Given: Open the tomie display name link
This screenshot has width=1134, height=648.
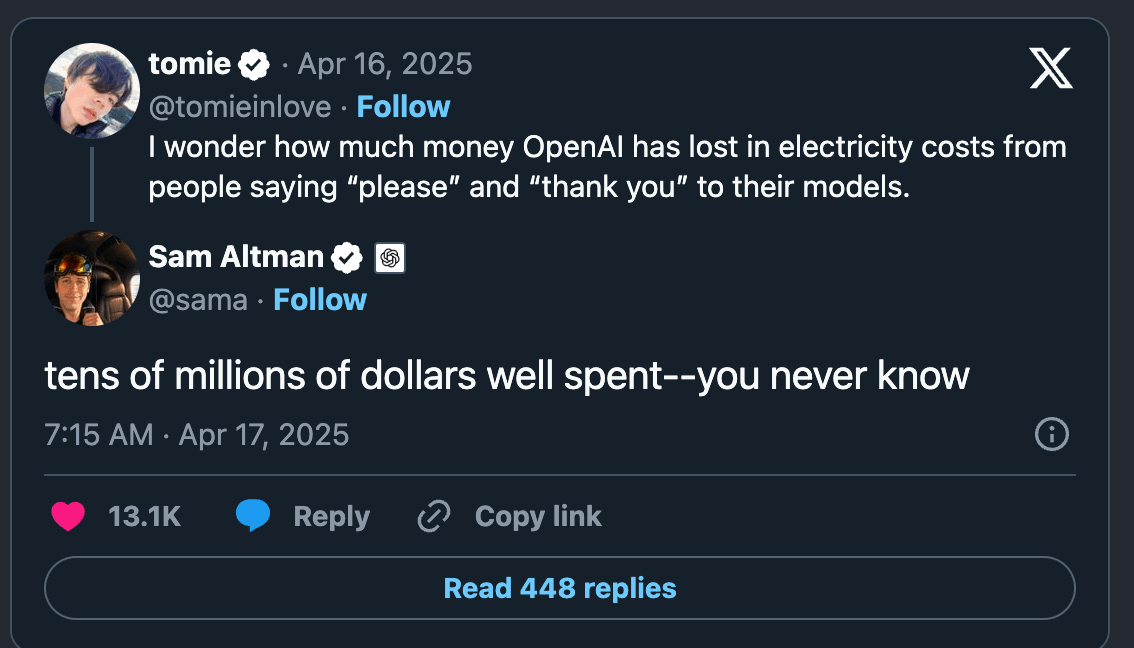Looking at the screenshot, I should (189, 64).
